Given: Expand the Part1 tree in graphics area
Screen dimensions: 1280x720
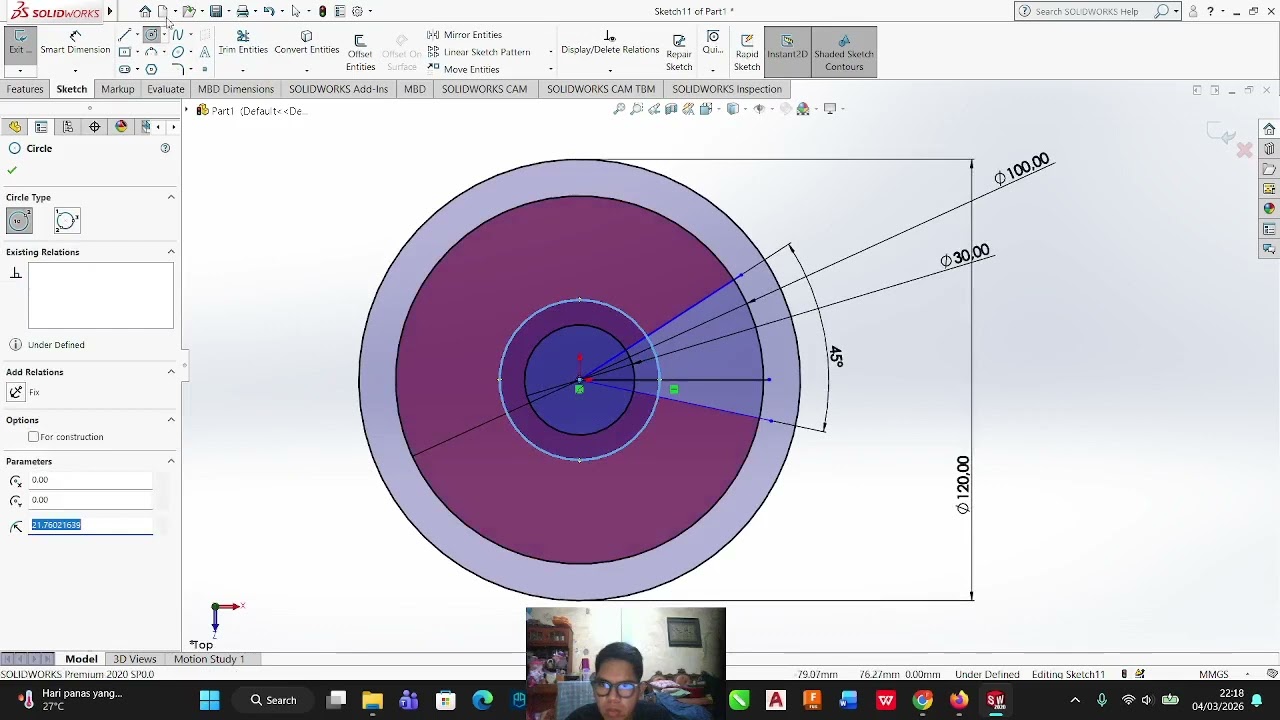Looking at the screenshot, I should tap(187, 110).
